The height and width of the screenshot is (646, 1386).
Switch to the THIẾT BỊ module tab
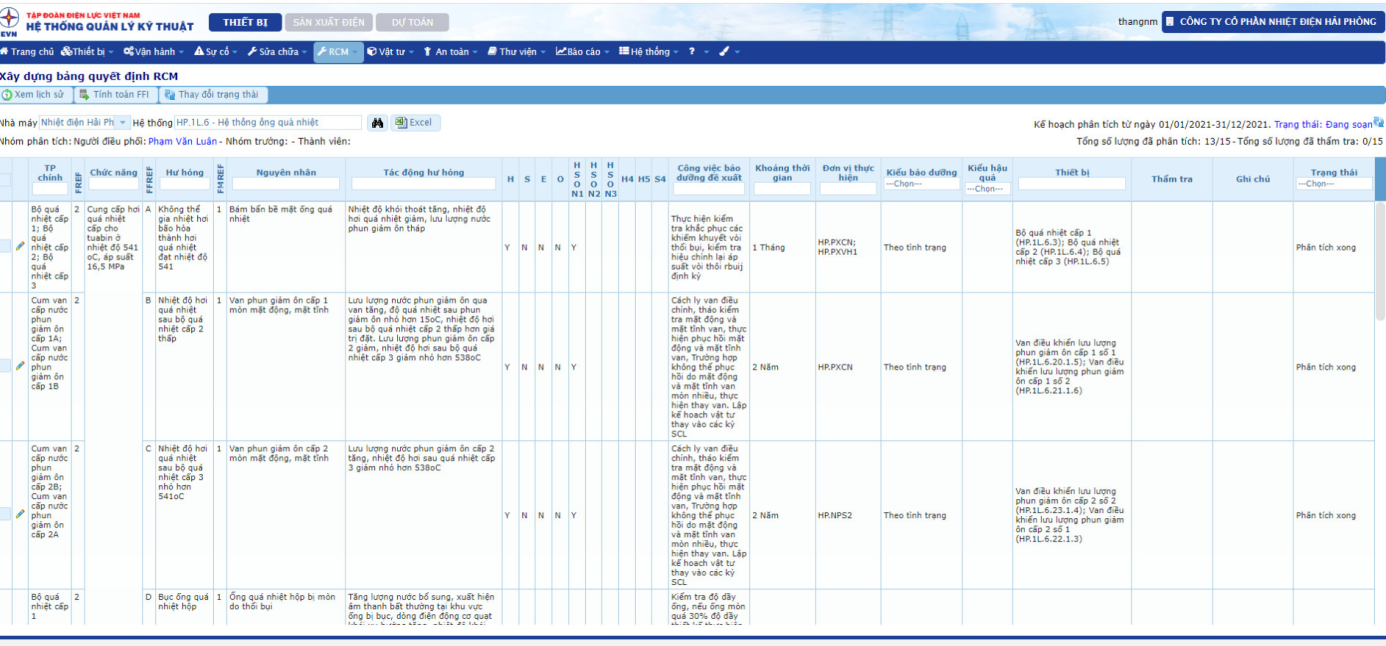(x=245, y=22)
